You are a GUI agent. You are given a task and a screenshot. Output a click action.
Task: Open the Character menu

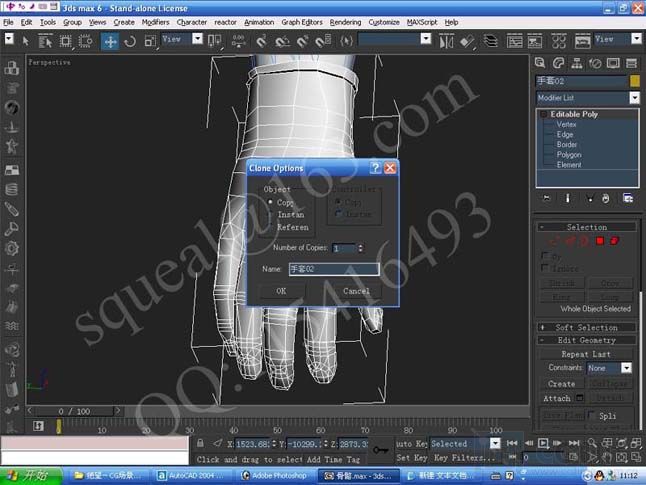(192, 22)
